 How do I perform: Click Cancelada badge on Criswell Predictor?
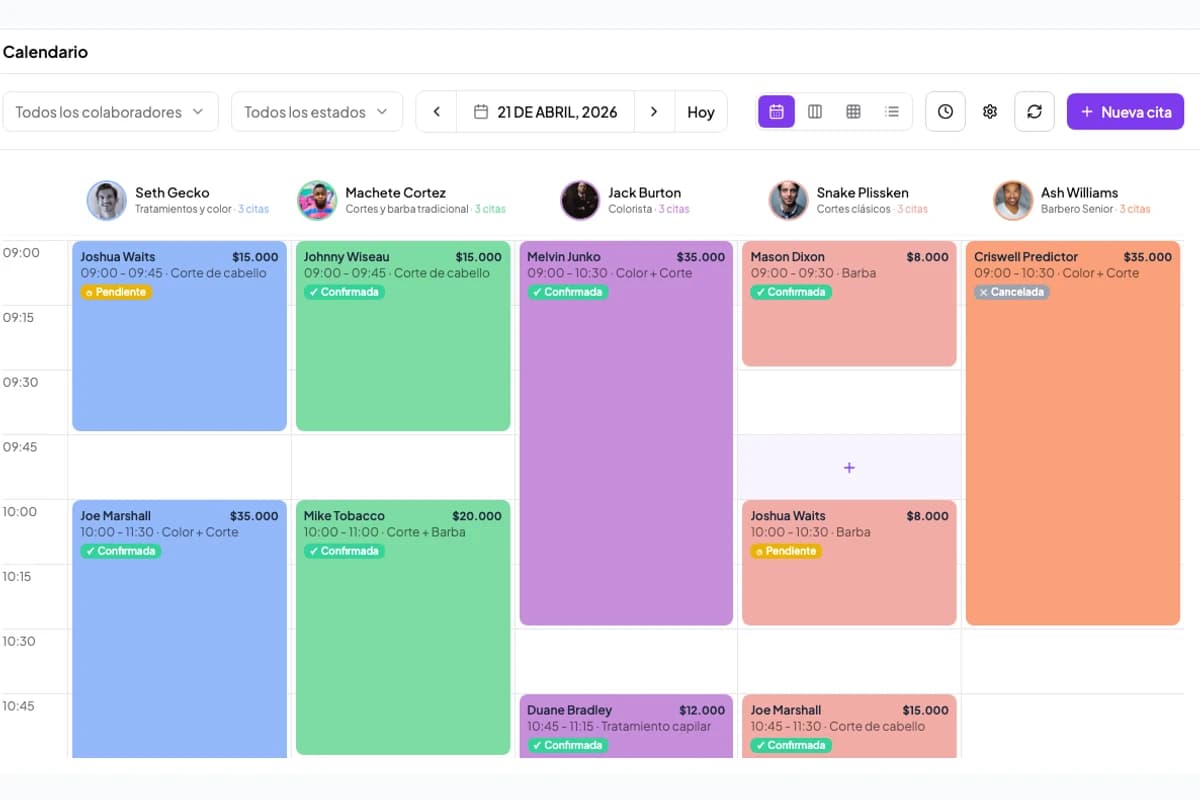1012,292
